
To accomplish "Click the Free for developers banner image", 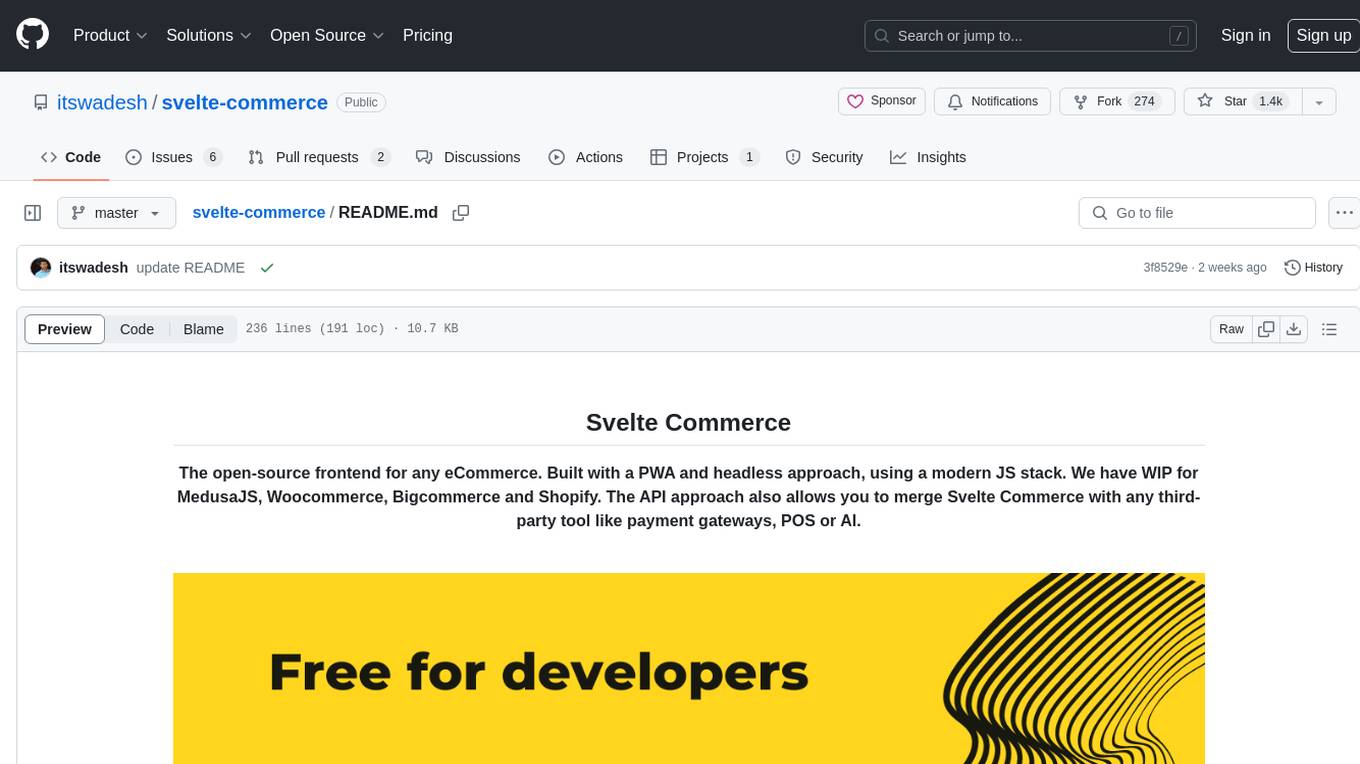I will pyautogui.click(x=689, y=668).
